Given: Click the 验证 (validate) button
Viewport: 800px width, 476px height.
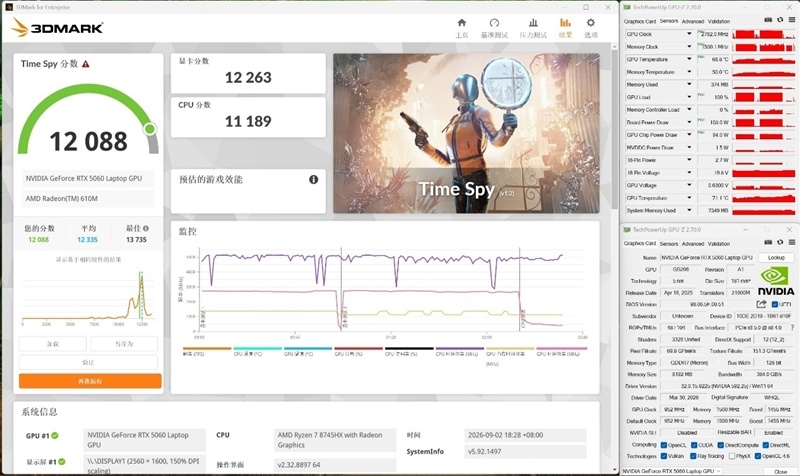Looking at the screenshot, I should point(88,362).
